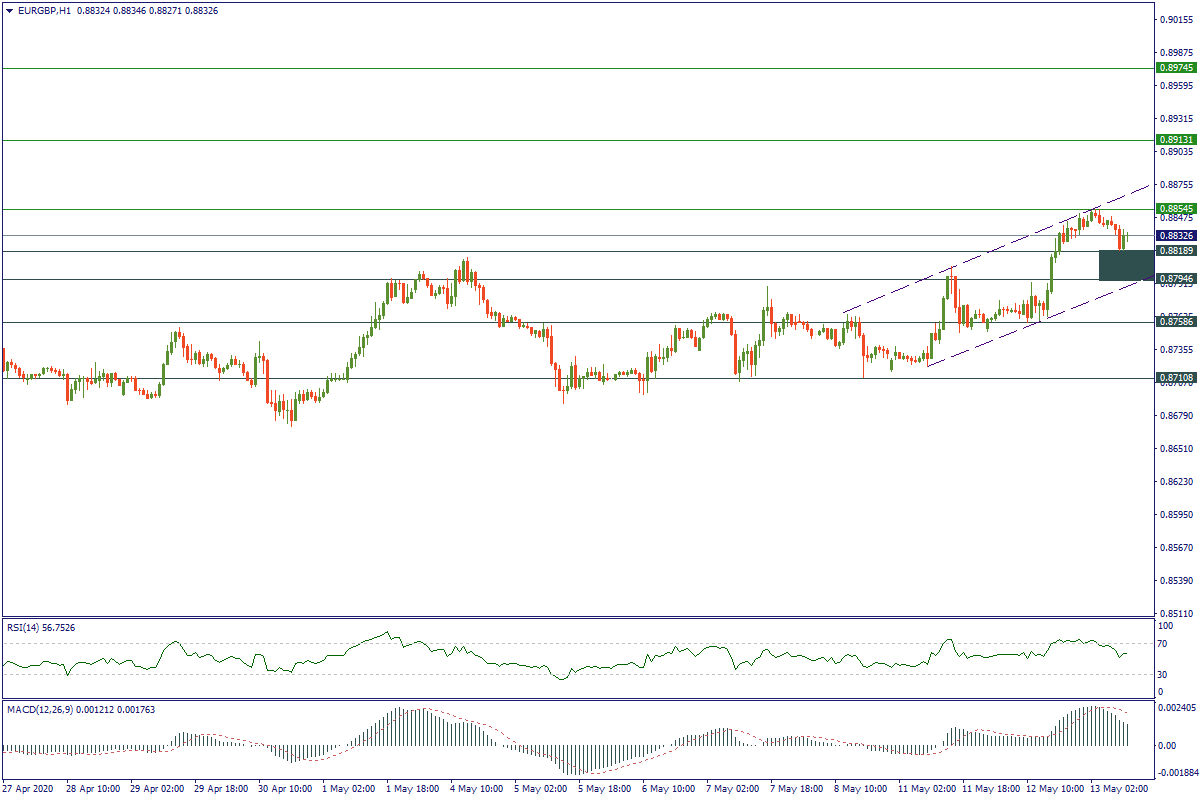Click the EURGBP,H1 chart title text

[40, 10]
